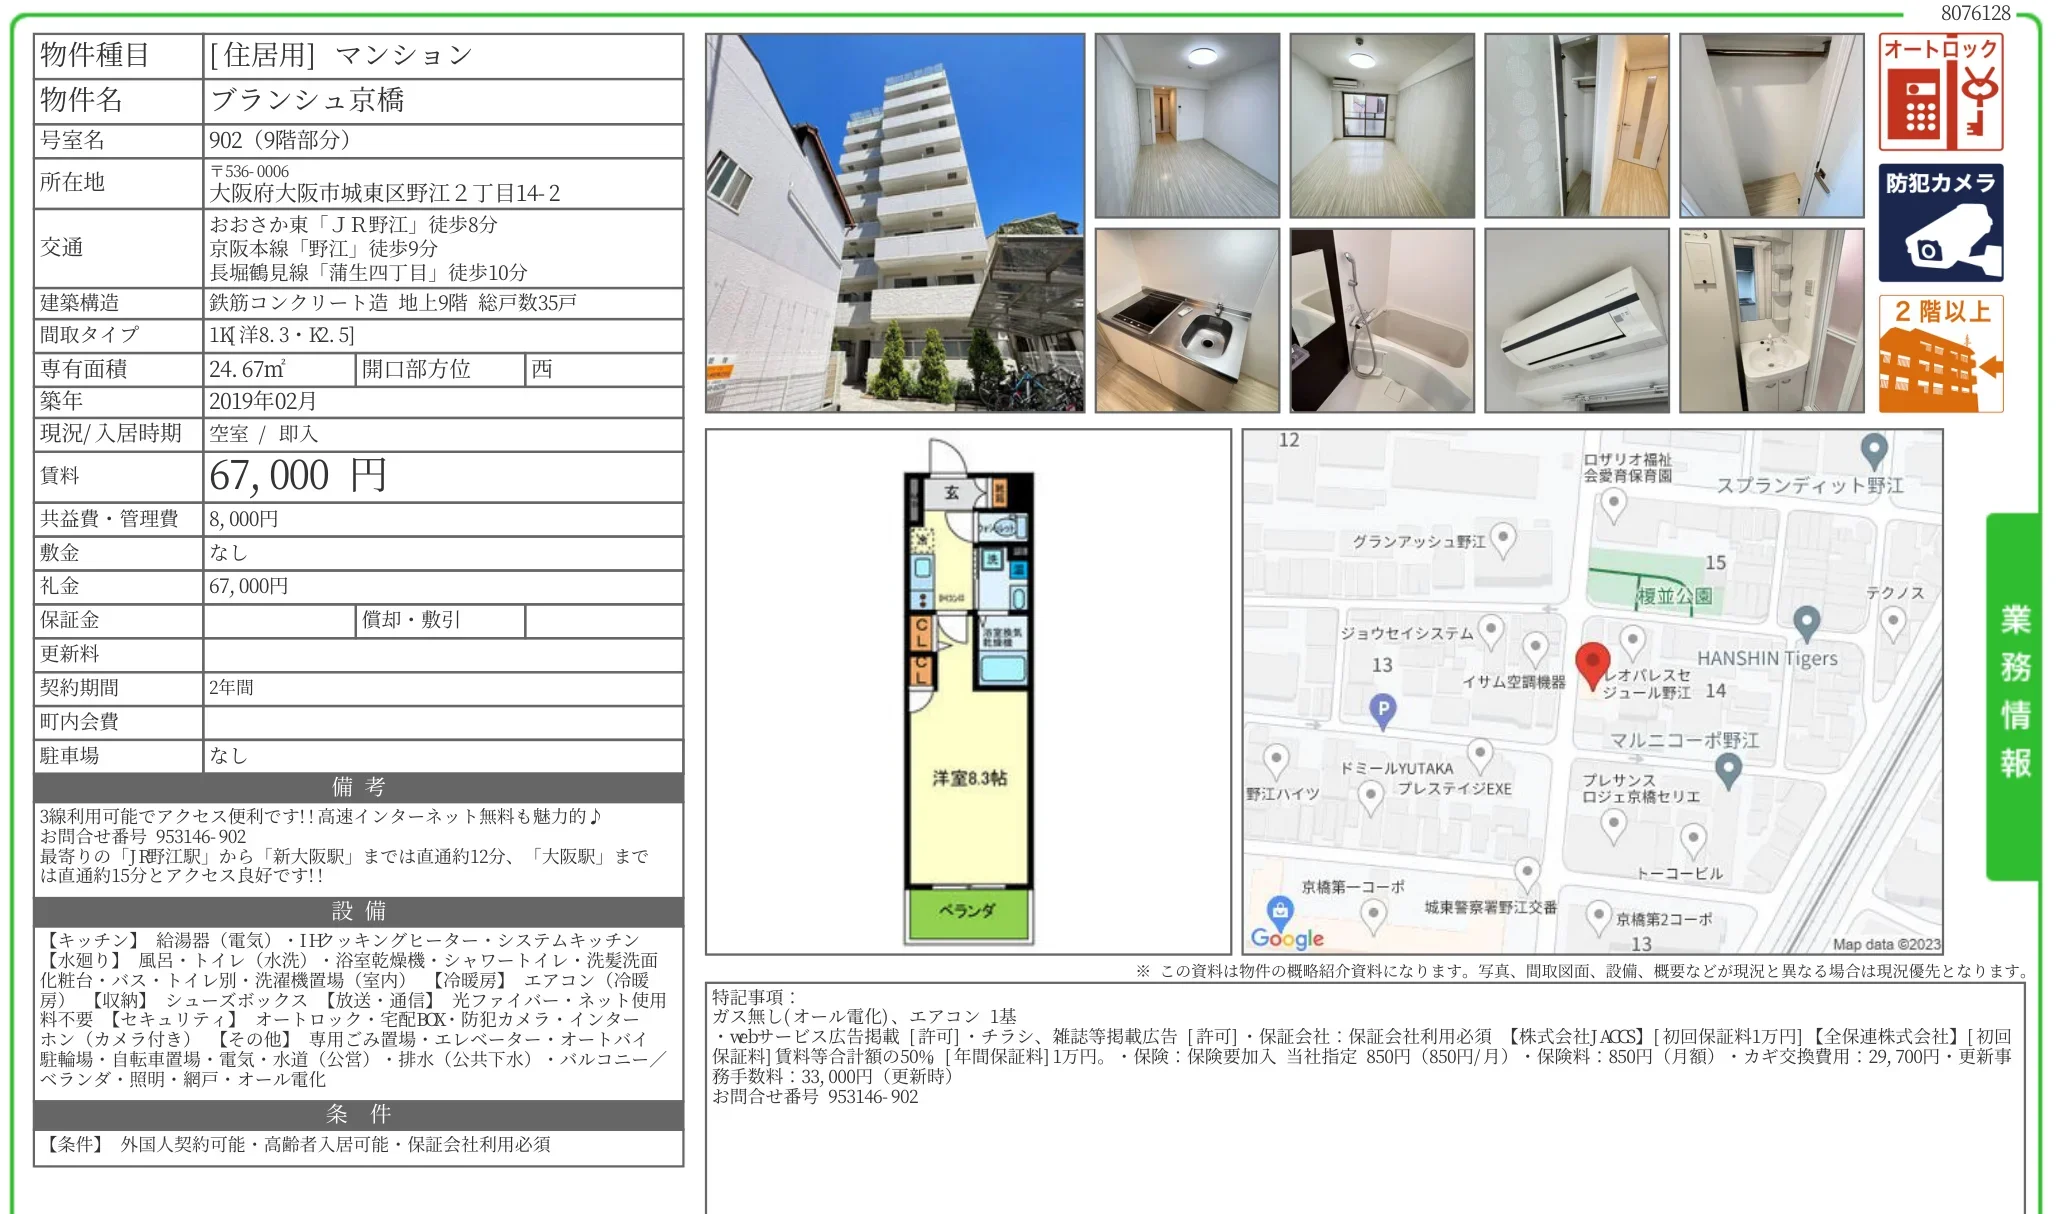Open the kitchen sink photo thumbnail
The width and height of the screenshot is (2056, 1214).
1187,320
